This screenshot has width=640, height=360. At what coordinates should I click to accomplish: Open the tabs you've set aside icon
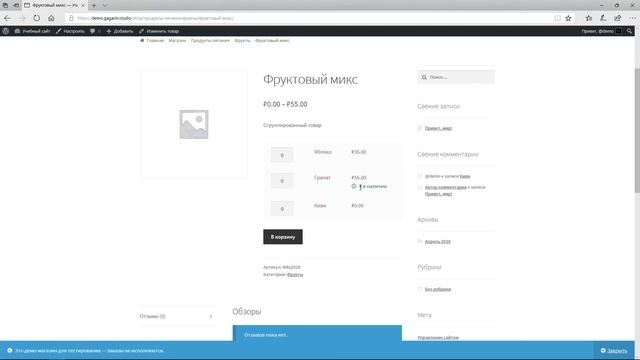[x=5, y=5]
